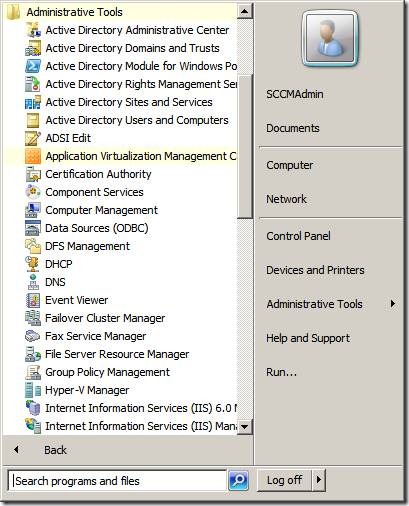The height and width of the screenshot is (506, 409).
Task: Click the Active Directory Users and Computers icon
Action: 33,120
